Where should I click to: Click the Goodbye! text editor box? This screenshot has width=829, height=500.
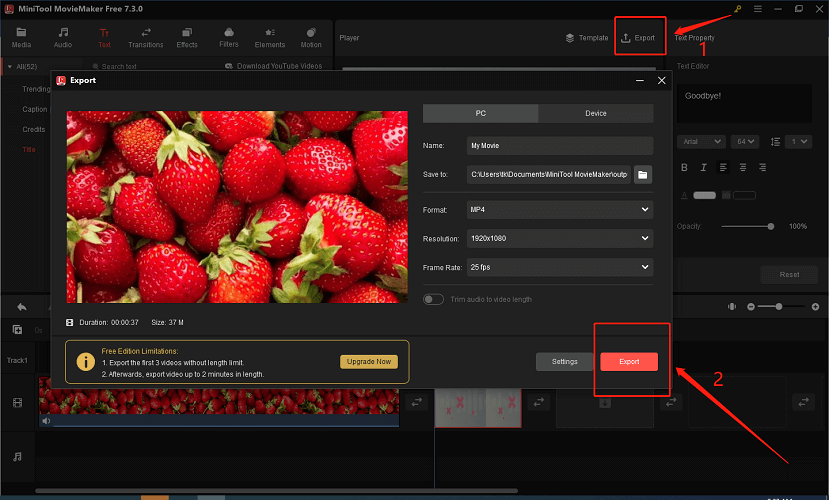(744, 104)
